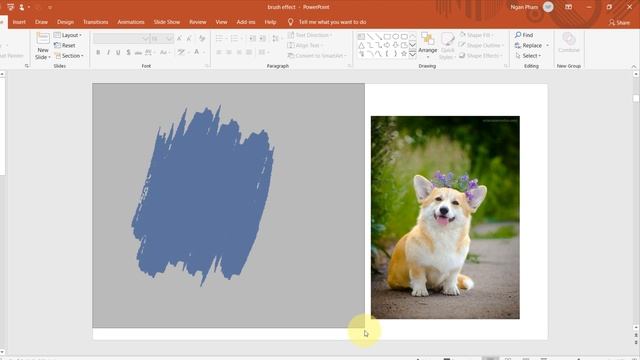Expand the Section dropdown
640x360 pixels.
[x=69, y=56]
